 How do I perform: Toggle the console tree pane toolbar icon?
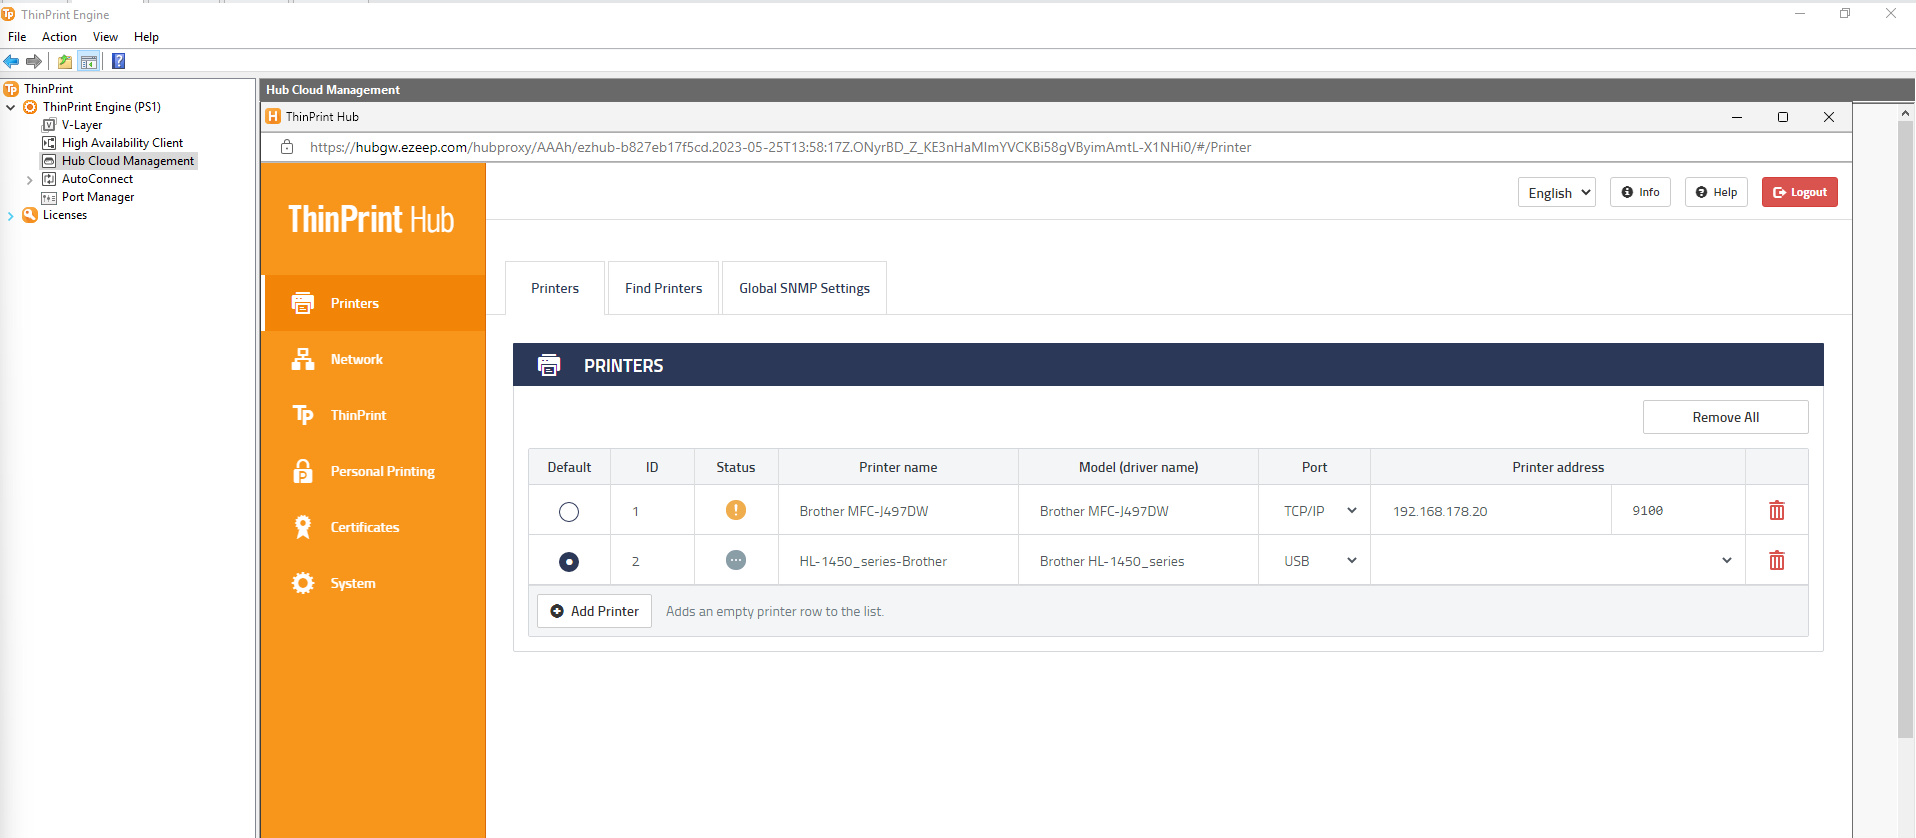pyautogui.click(x=89, y=61)
